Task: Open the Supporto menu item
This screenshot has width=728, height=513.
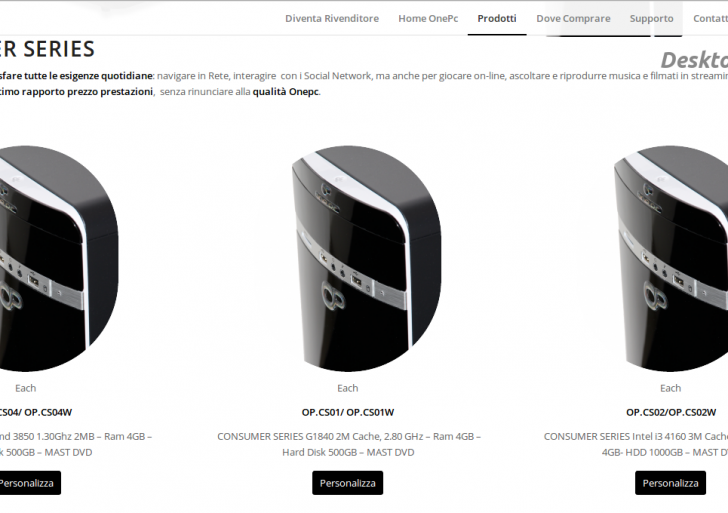Action: (651, 19)
